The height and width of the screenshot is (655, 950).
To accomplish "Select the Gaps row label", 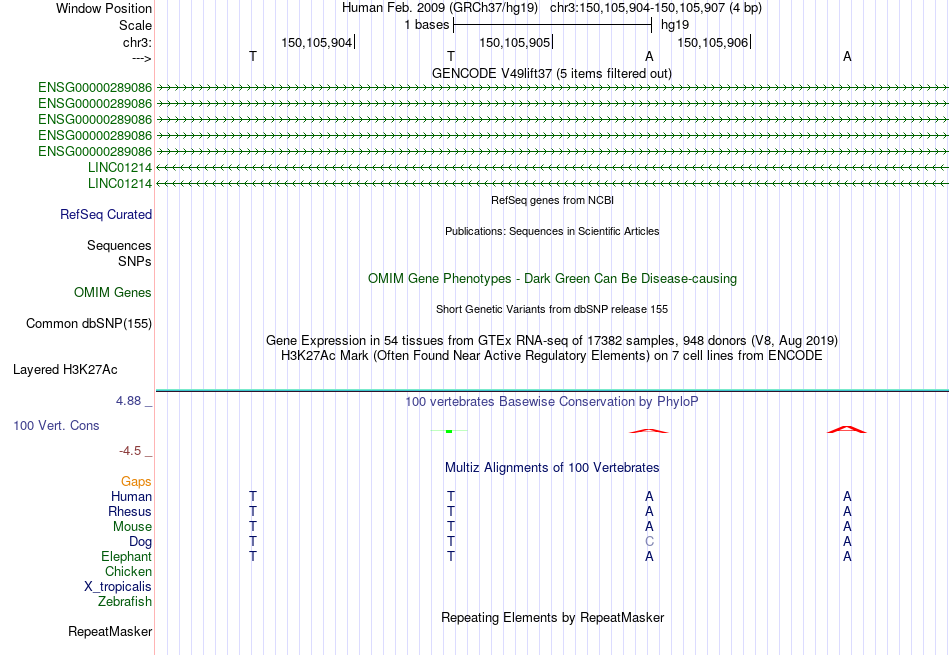I will click(136, 481).
